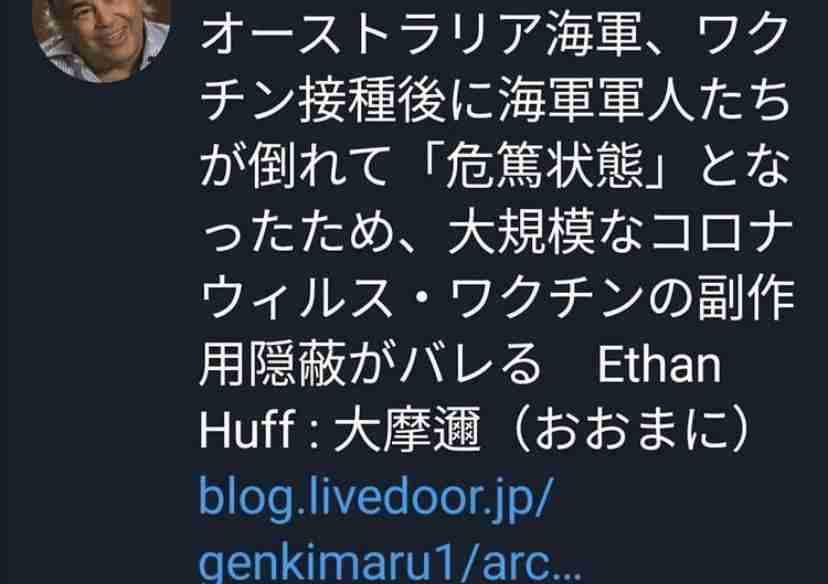Click the name Ethan in tweet
The width and height of the screenshot is (828, 584).
tap(659, 364)
